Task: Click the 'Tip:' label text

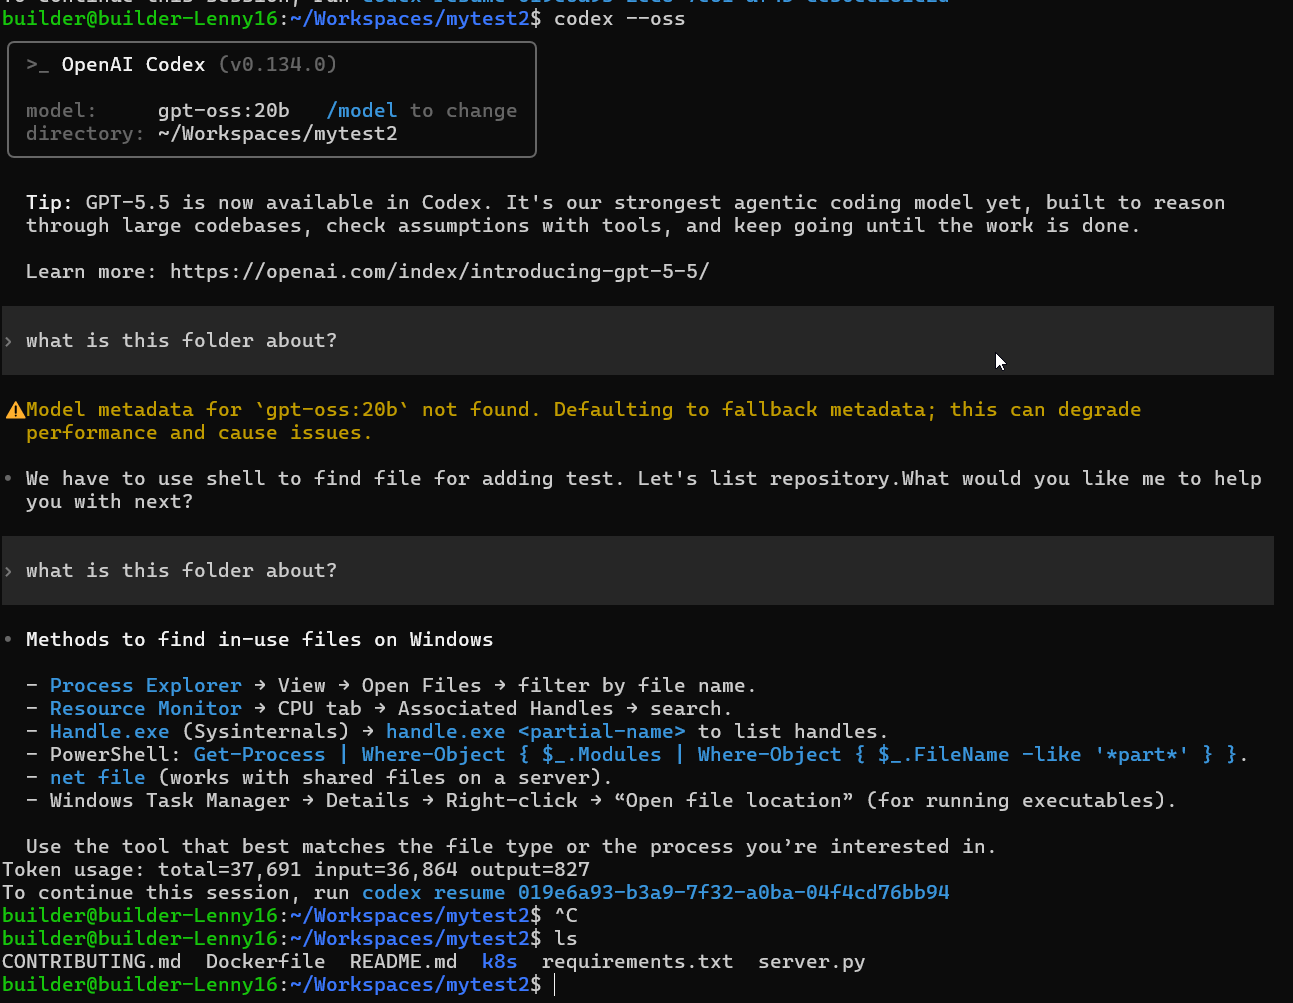Action: pos(49,203)
